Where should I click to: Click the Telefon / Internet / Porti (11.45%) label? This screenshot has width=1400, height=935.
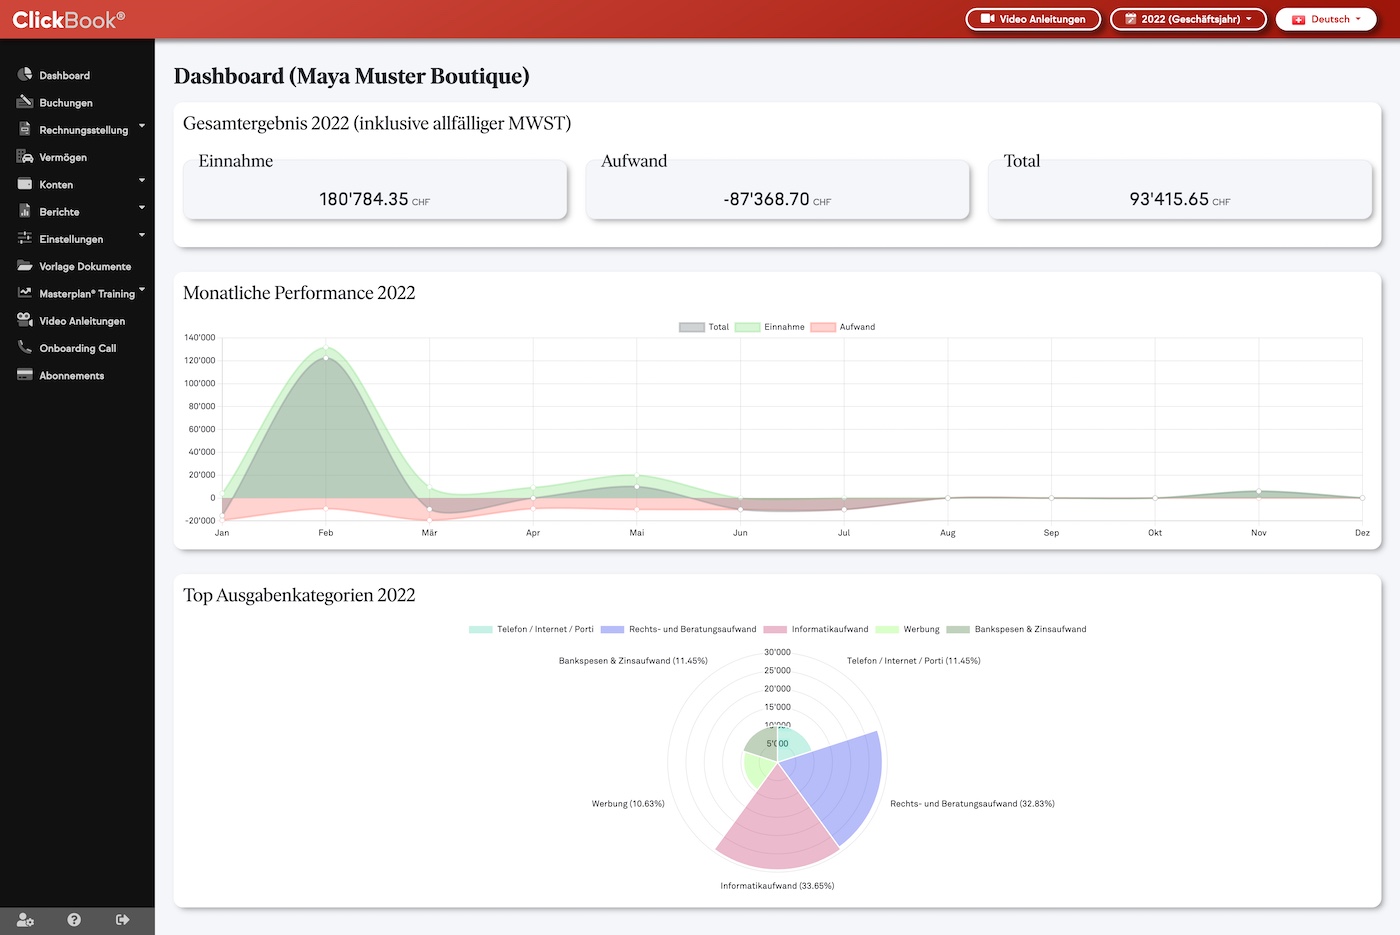tap(913, 661)
